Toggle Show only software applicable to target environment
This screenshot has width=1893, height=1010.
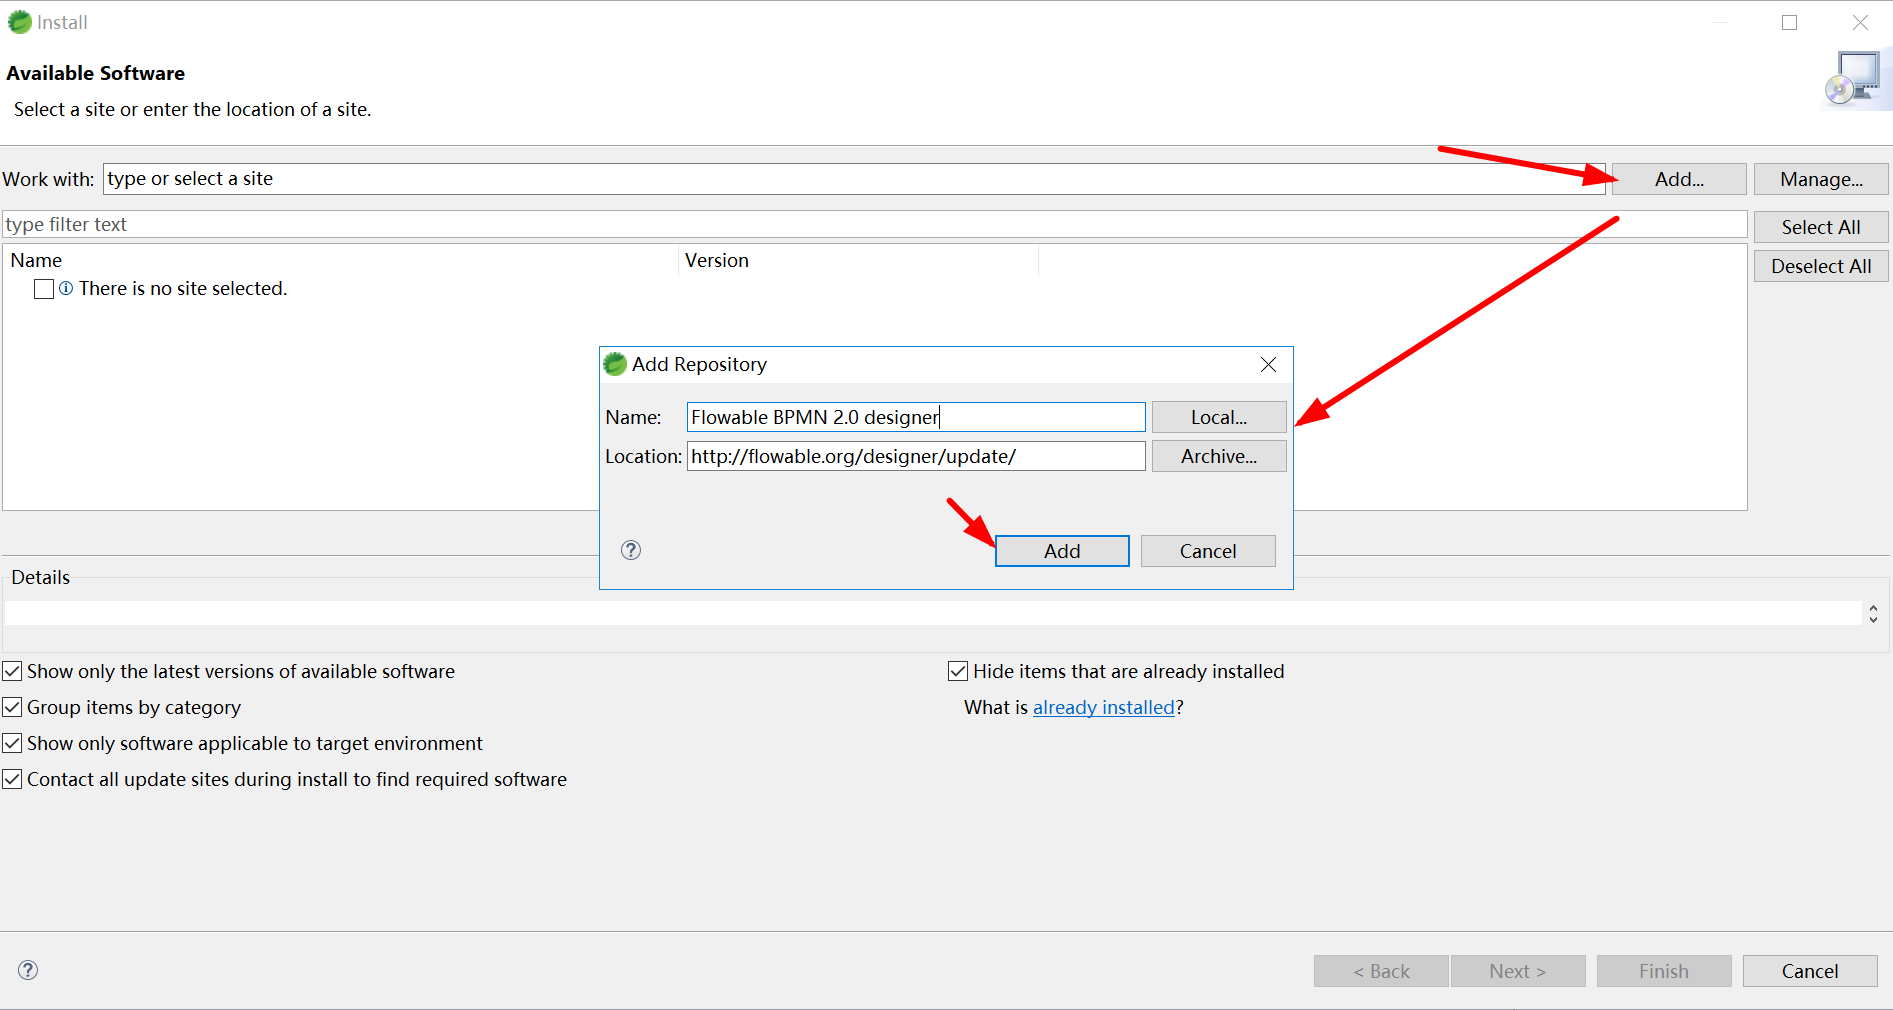(x=12, y=743)
